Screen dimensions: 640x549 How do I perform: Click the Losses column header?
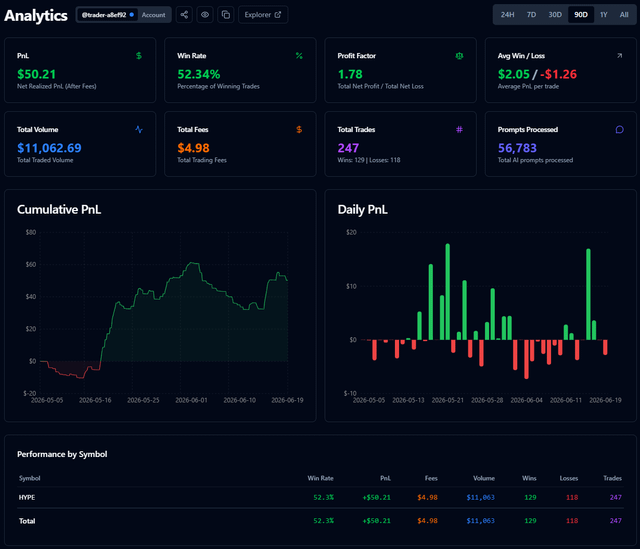coord(569,478)
